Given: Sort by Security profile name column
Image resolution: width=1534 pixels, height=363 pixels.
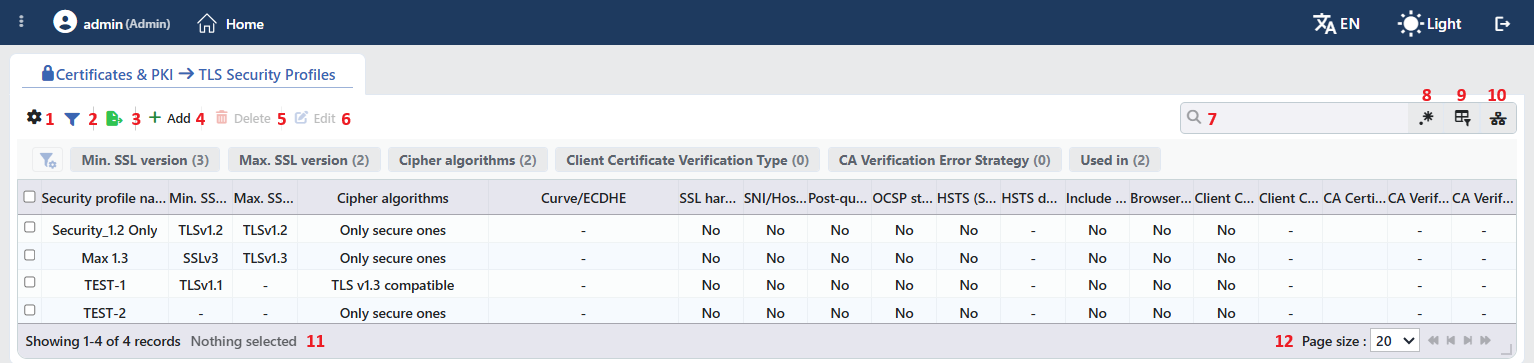Looking at the screenshot, I should pyautogui.click(x=104, y=198).
